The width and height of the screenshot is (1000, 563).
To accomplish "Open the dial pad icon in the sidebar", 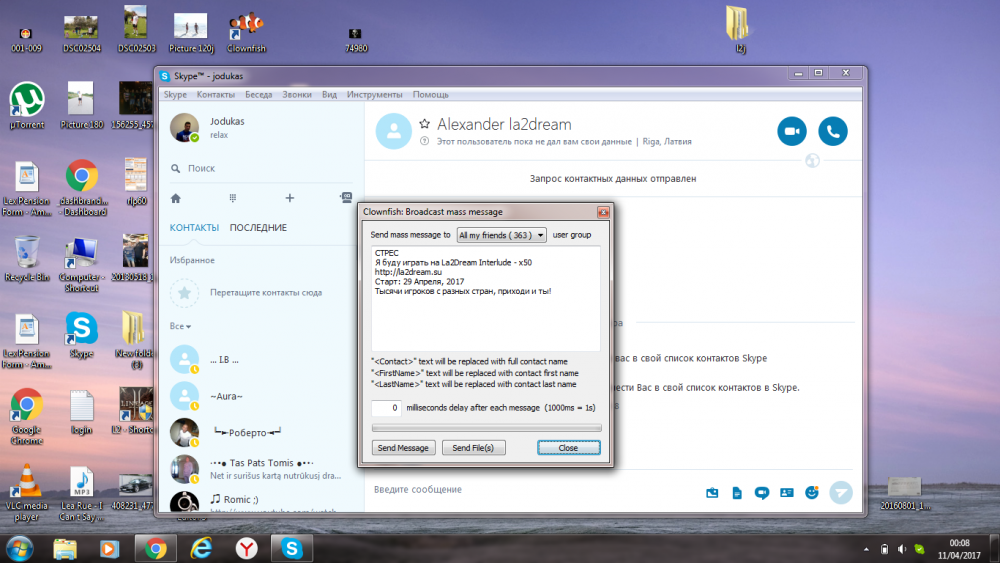I will click(x=232, y=198).
